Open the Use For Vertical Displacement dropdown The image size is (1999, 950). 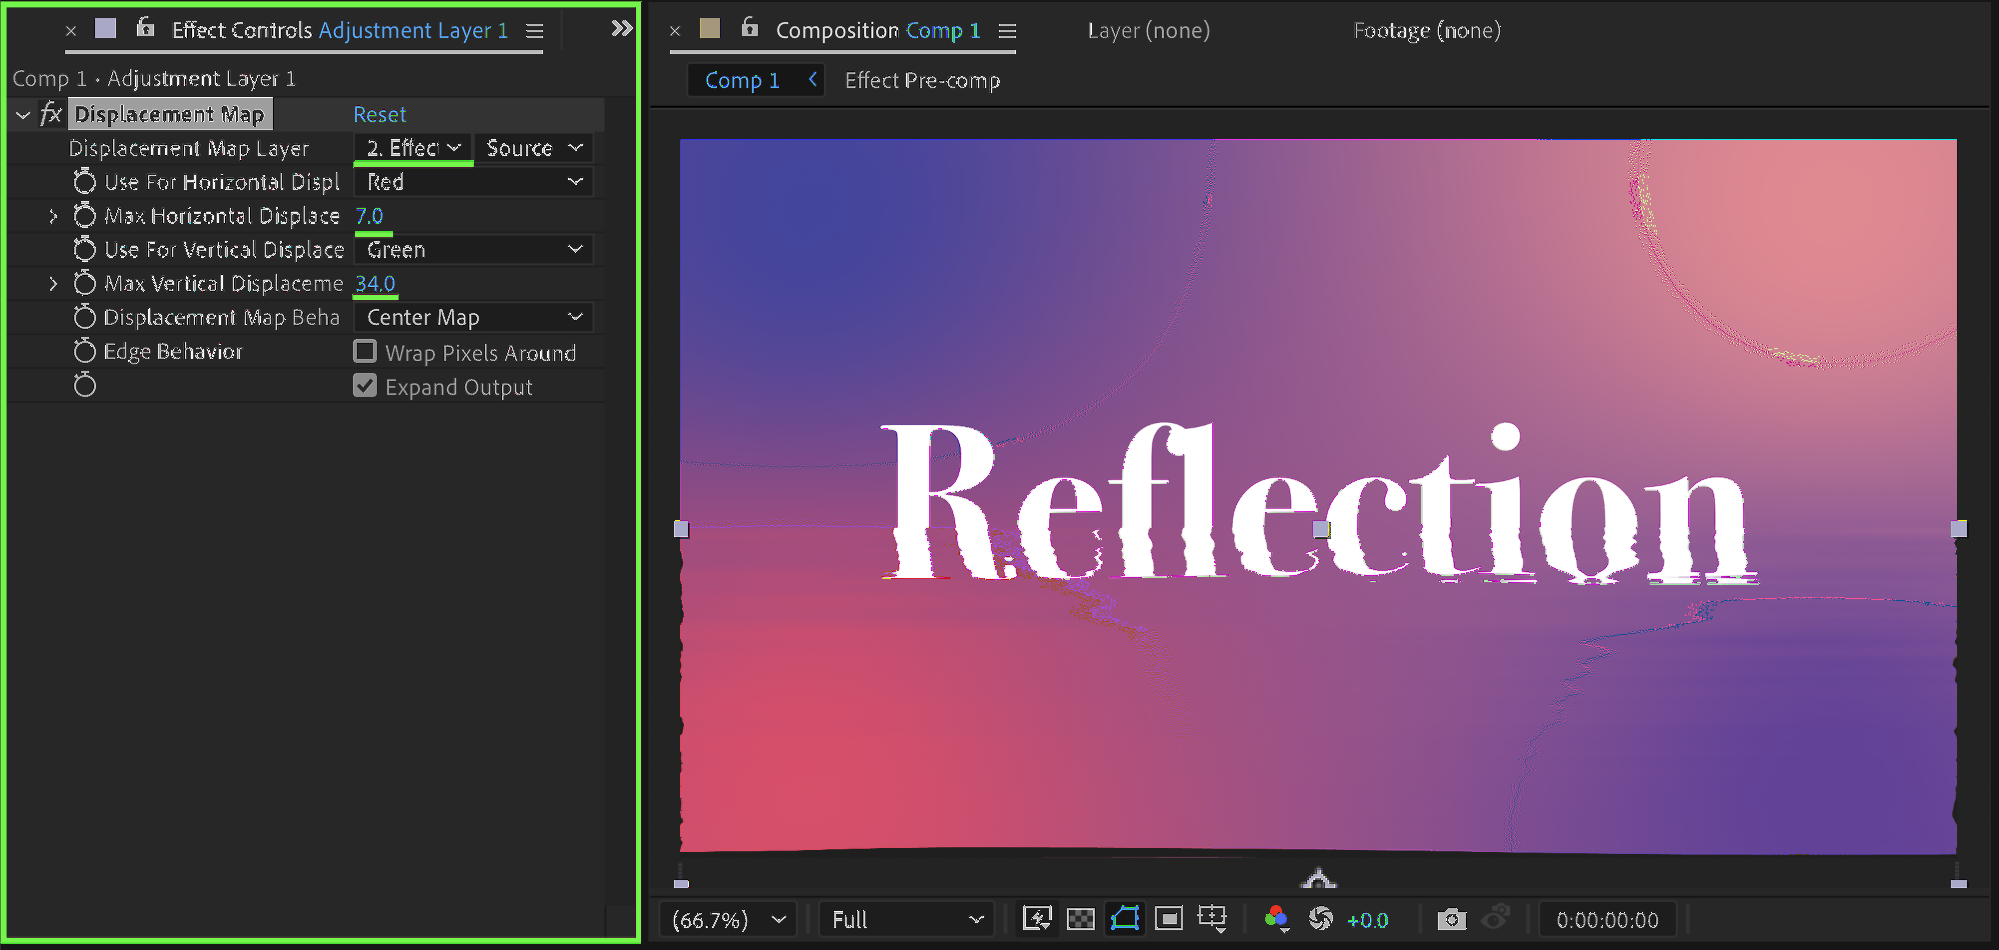click(474, 250)
